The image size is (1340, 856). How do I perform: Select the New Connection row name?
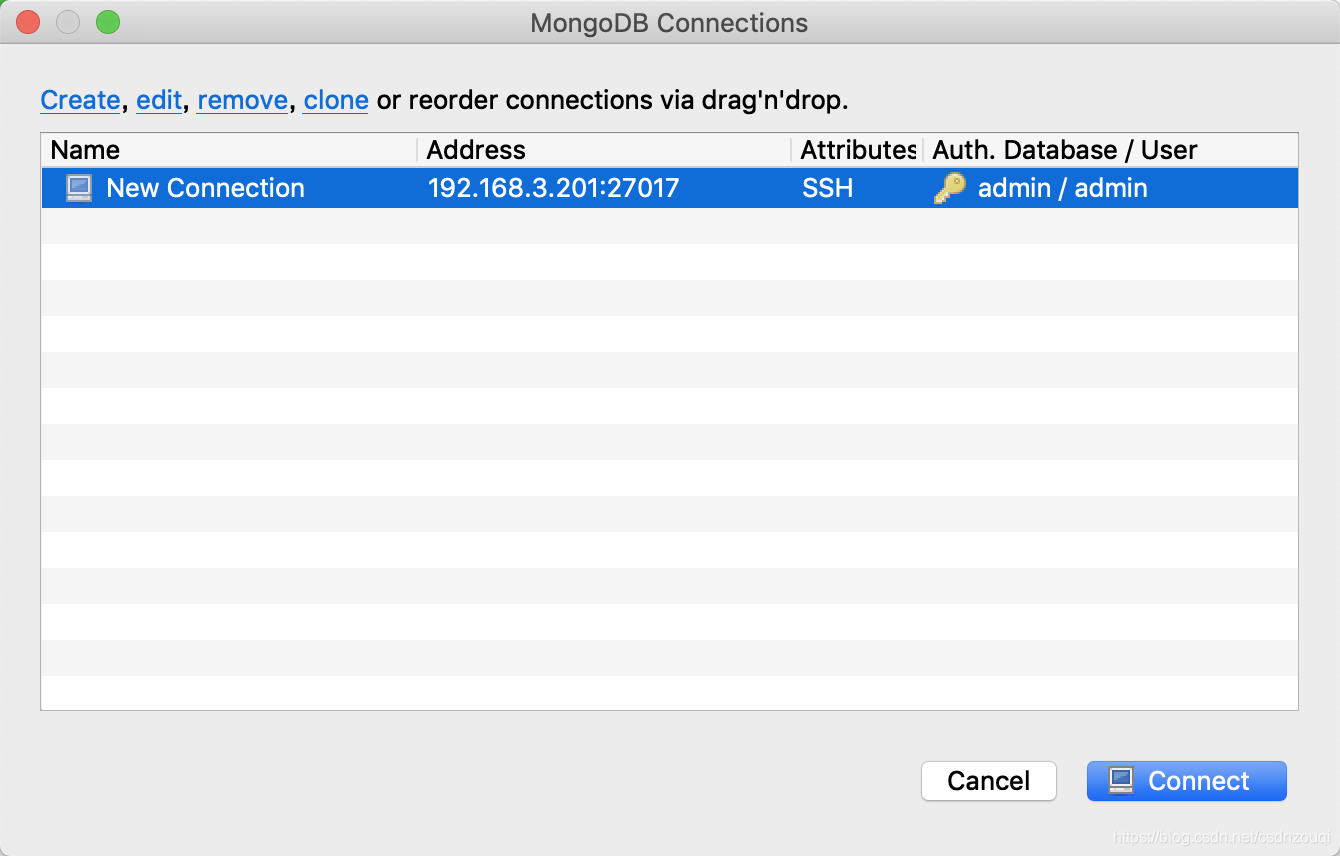coord(205,188)
